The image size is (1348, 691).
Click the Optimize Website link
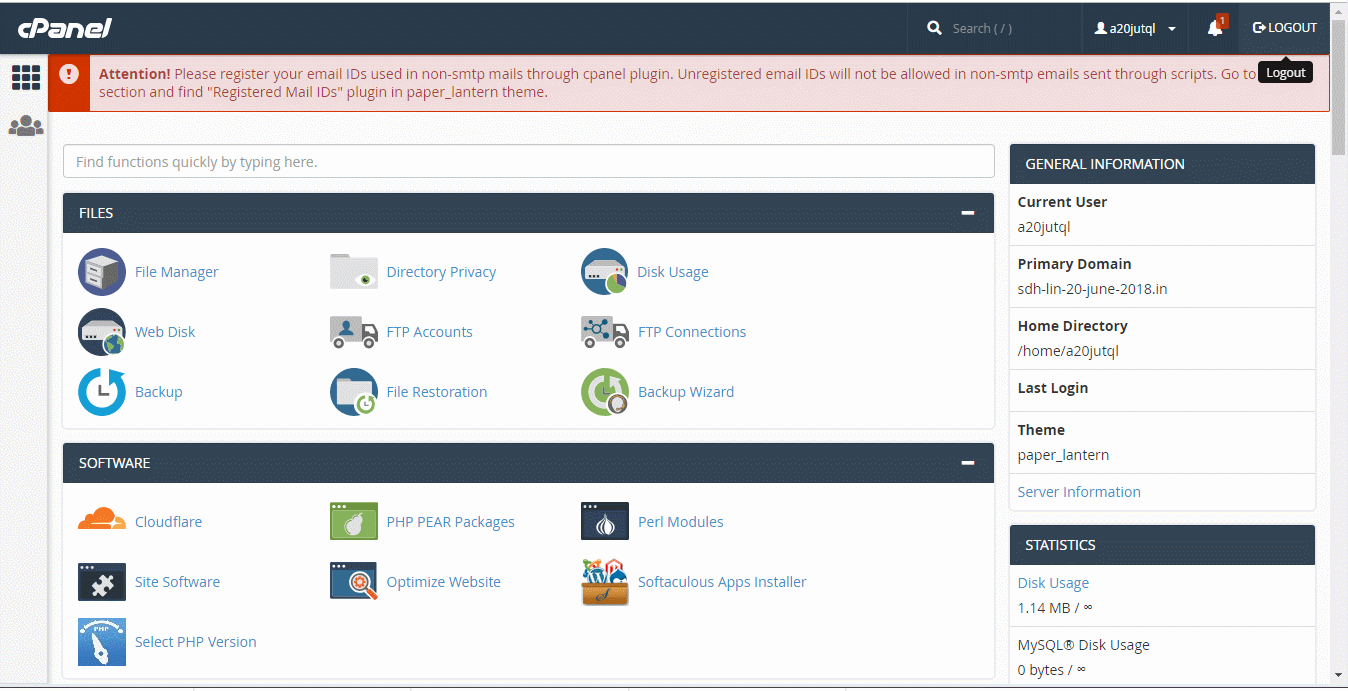click(443, 582)
